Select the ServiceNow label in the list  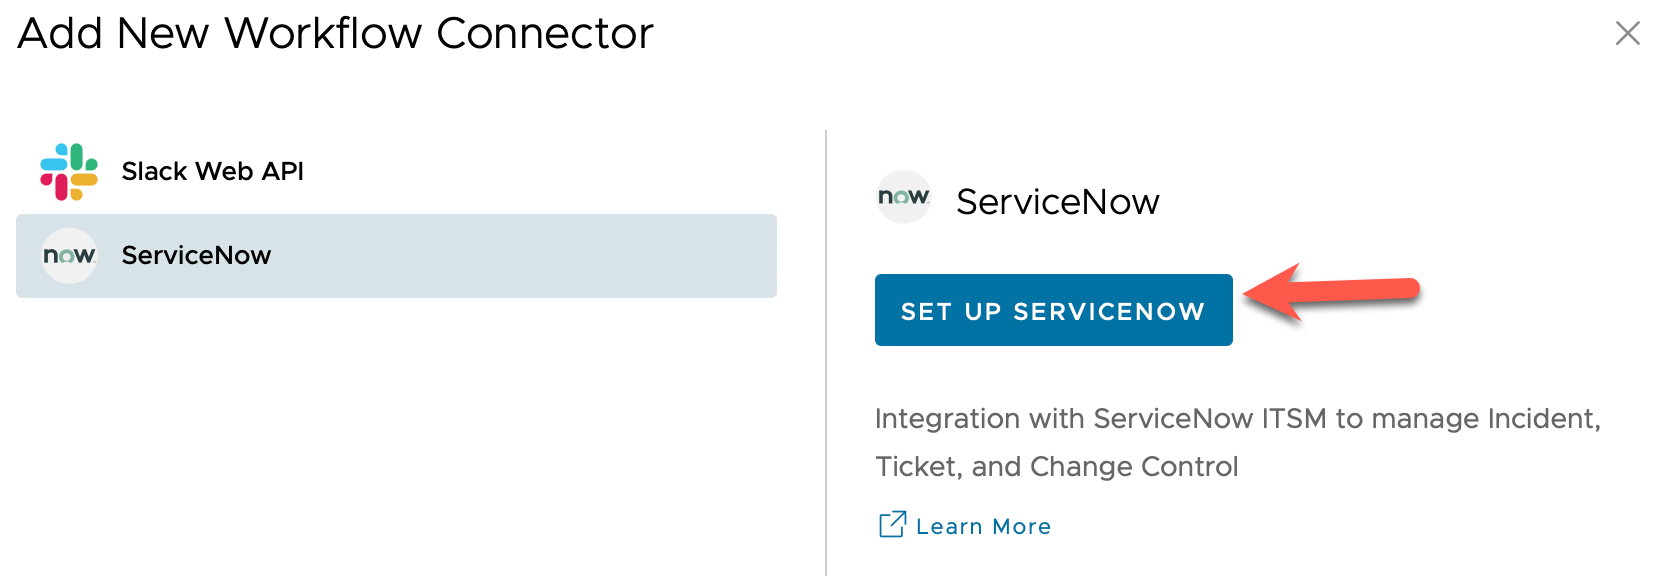tap(196, 256)
